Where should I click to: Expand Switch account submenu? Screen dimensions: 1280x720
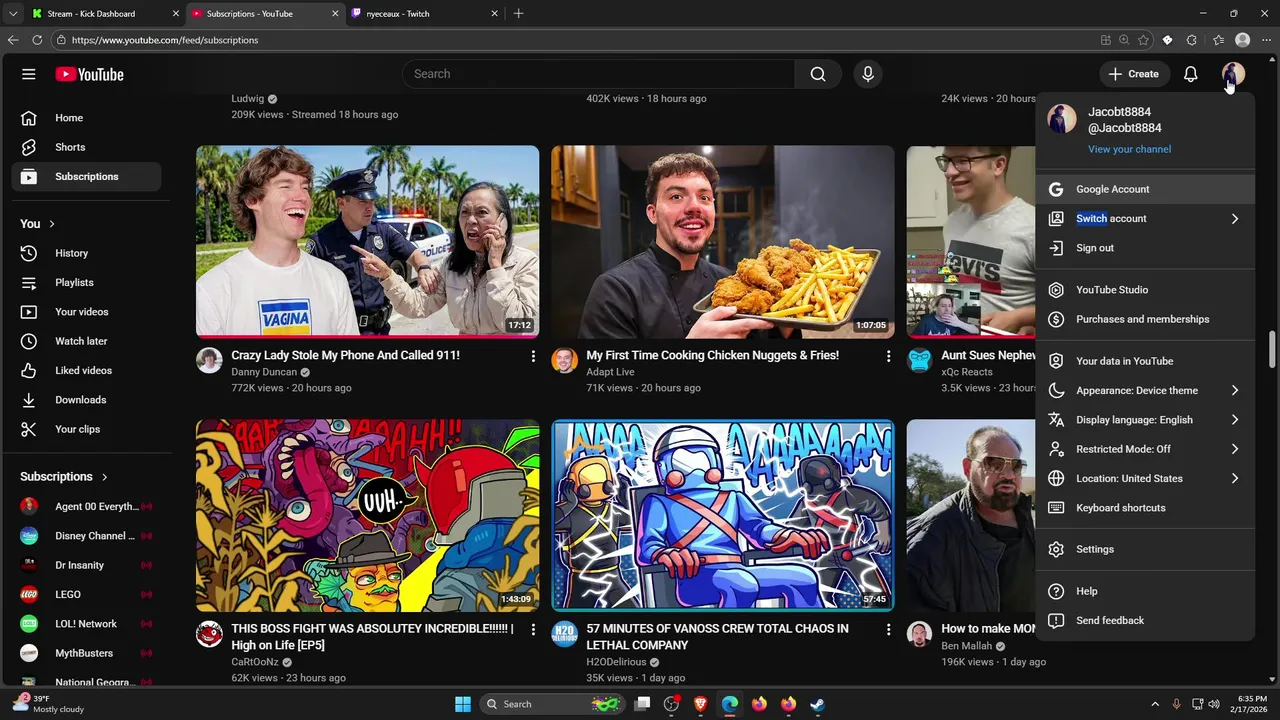(1145, 218)
